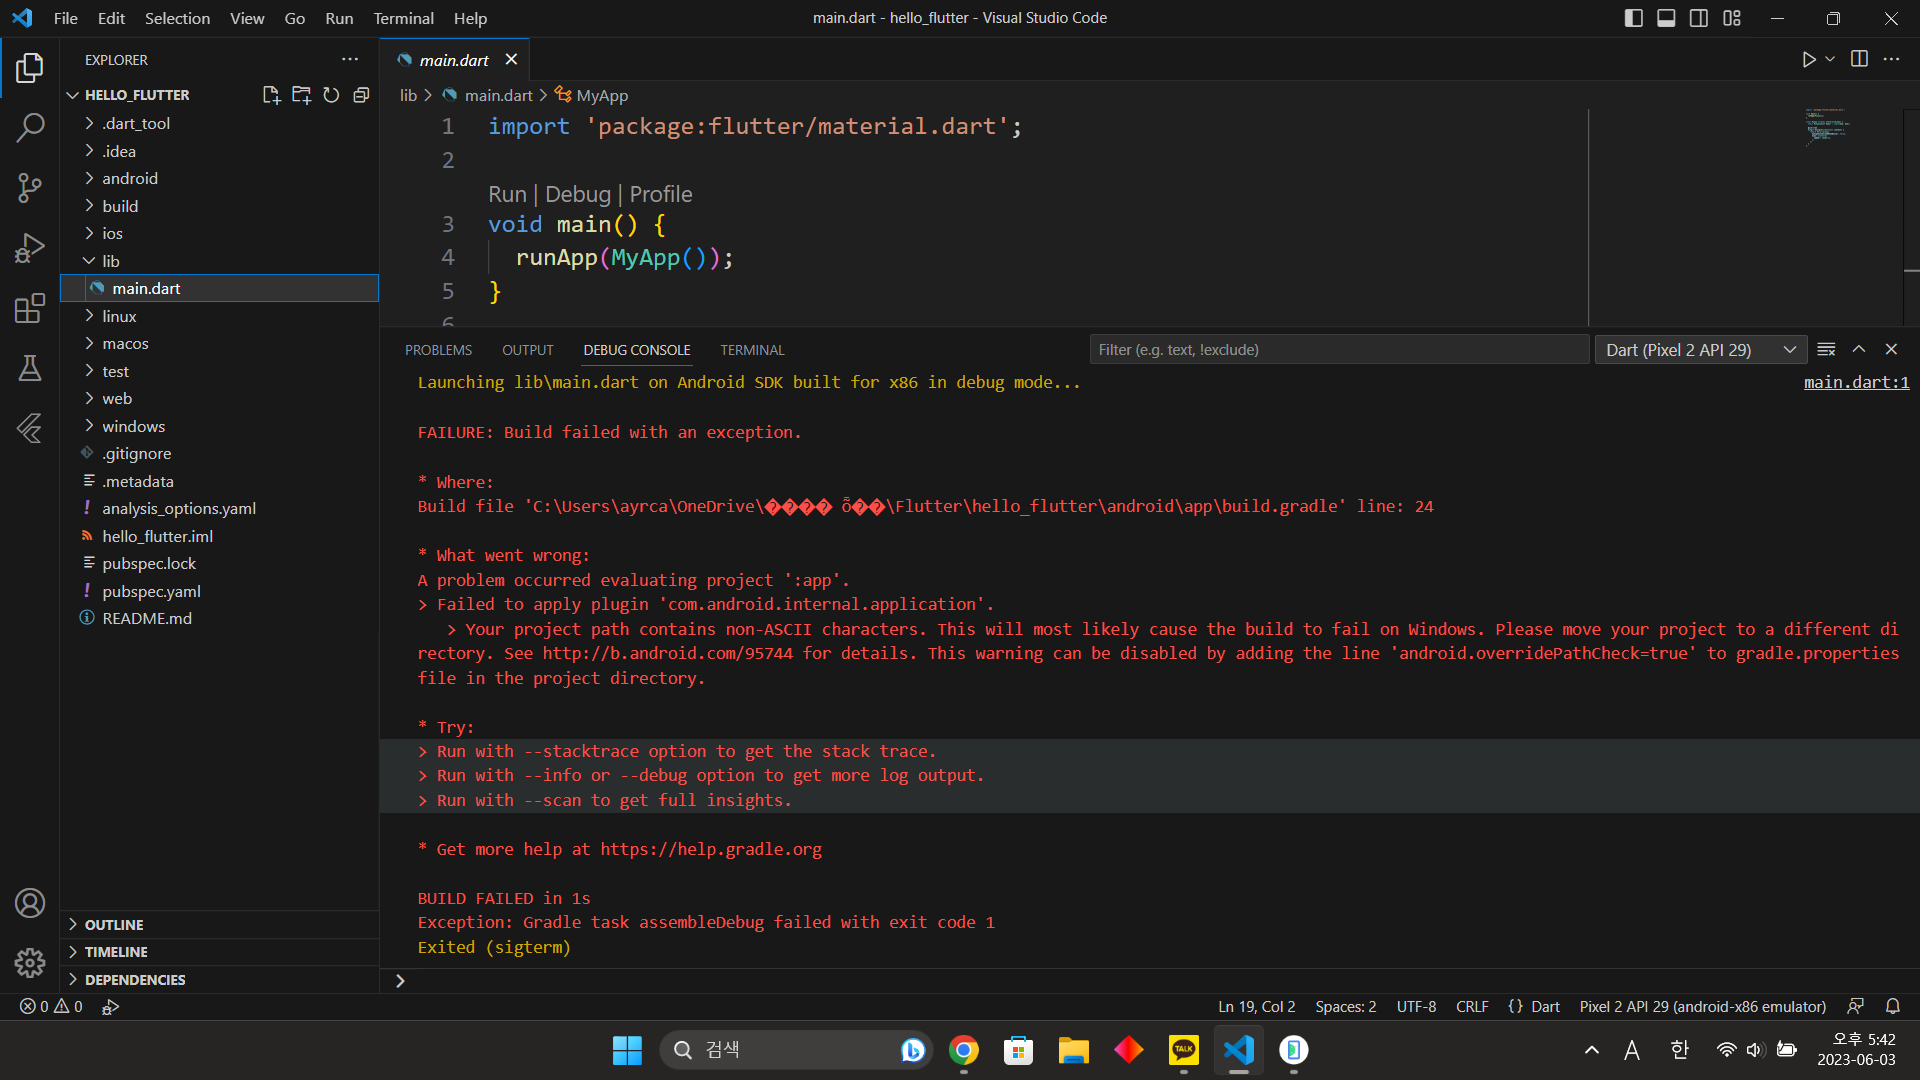1920x1080 pixels.
Task: Customize layout from the title bar
Action: click(1732, 18)
